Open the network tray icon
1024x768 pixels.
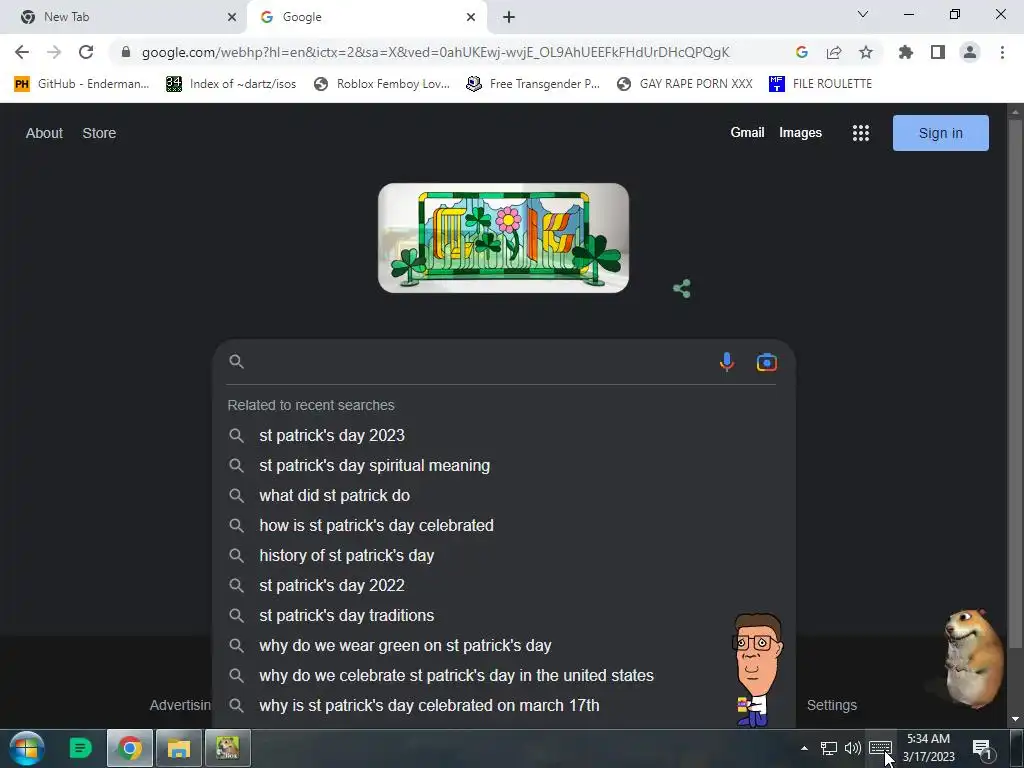(829, 748)
